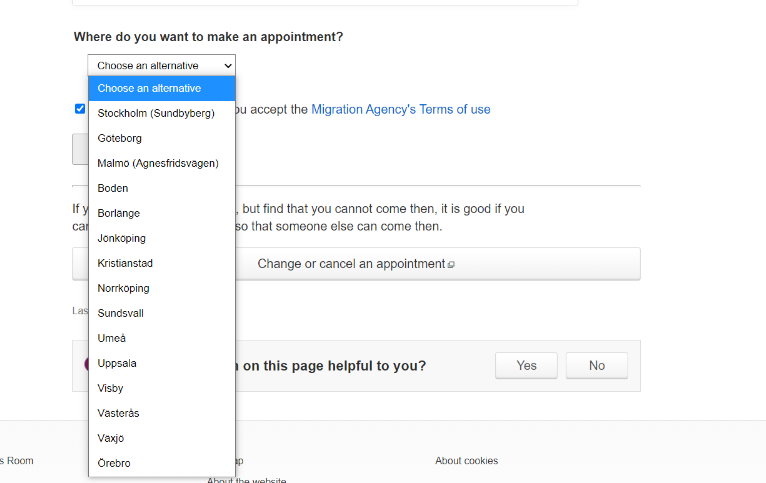Select Sundsvall from the list
This screenshot has height=483, width=766.
162,313
